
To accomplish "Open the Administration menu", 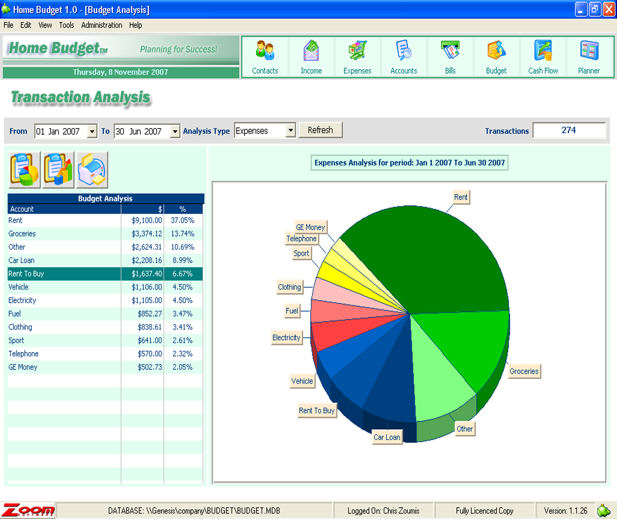I will 102,25.
